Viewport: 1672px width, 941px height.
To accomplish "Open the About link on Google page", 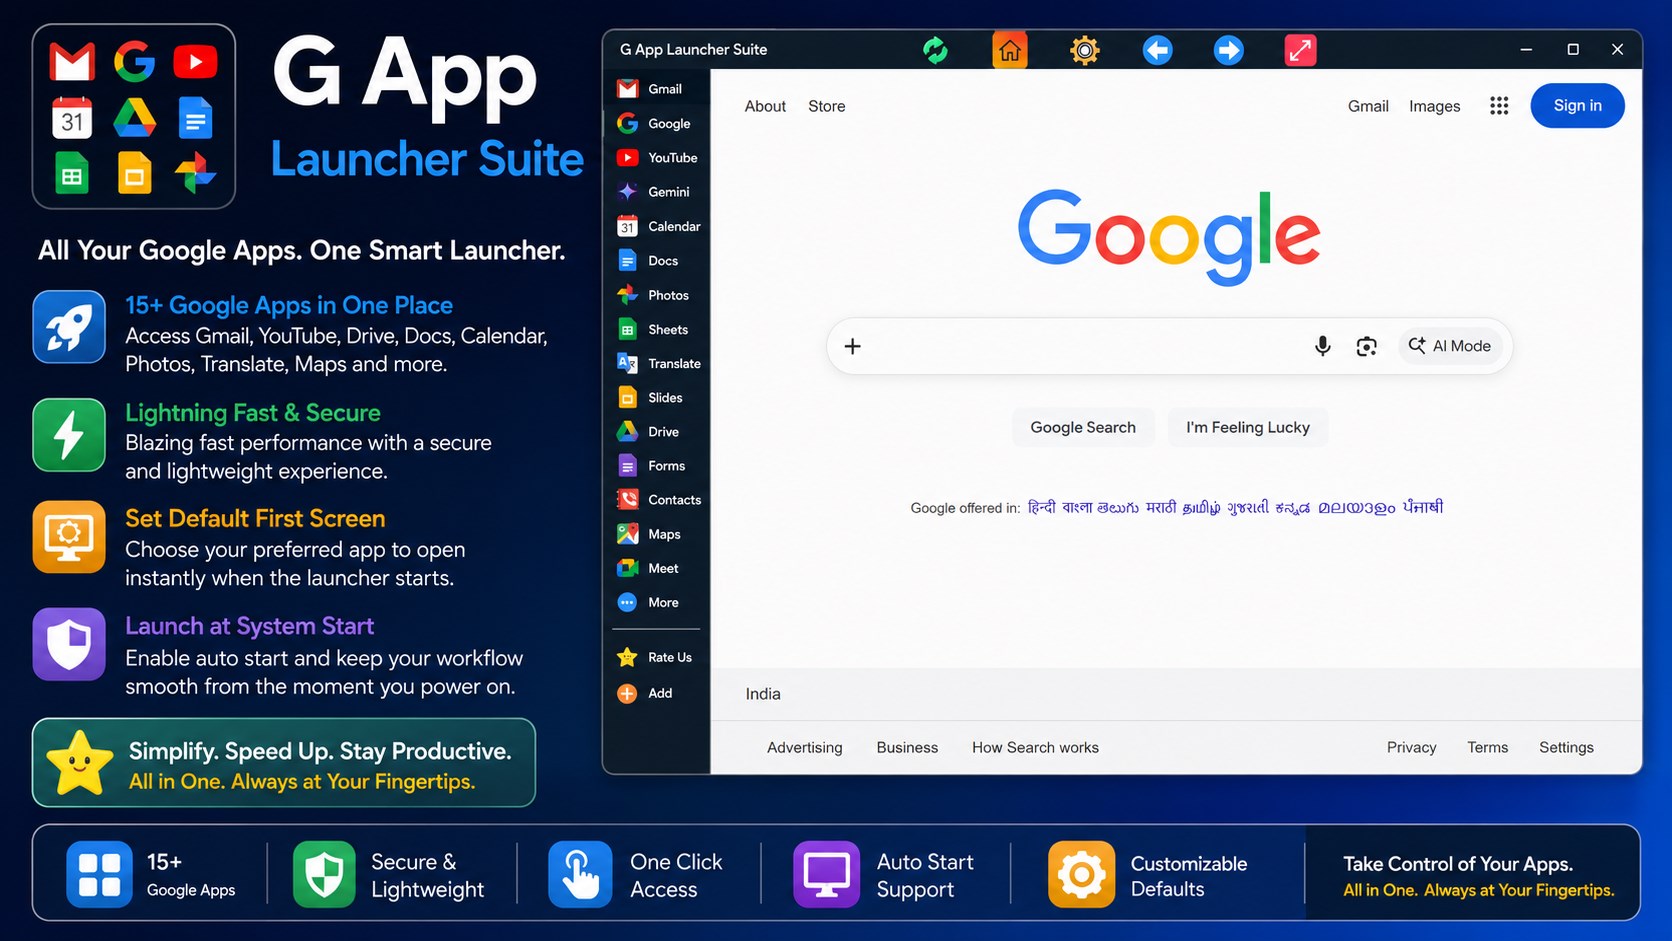I will pyautogui.click(x=765, y=106).
